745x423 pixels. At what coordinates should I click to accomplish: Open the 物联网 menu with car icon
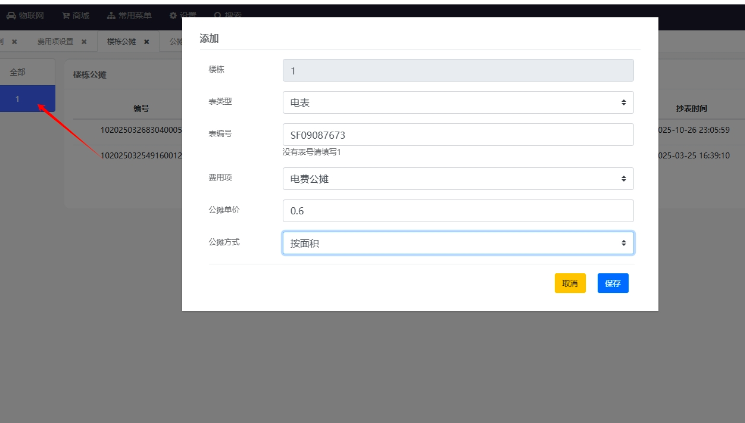(x=25, y=16)
